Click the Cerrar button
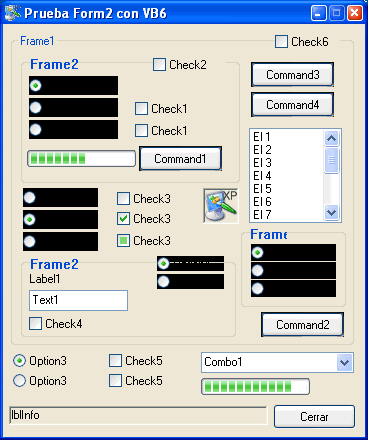This screenshot has width=368, height=440. click(x=314, y=417)
